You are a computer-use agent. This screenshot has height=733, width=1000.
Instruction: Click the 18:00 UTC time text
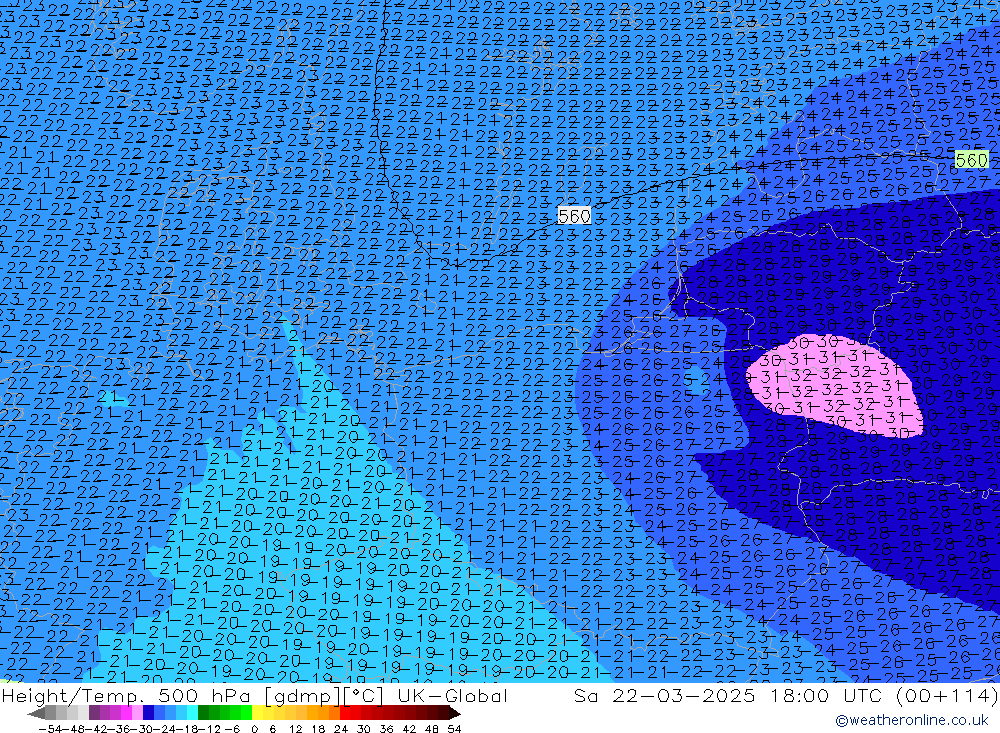tap(829, 695)
